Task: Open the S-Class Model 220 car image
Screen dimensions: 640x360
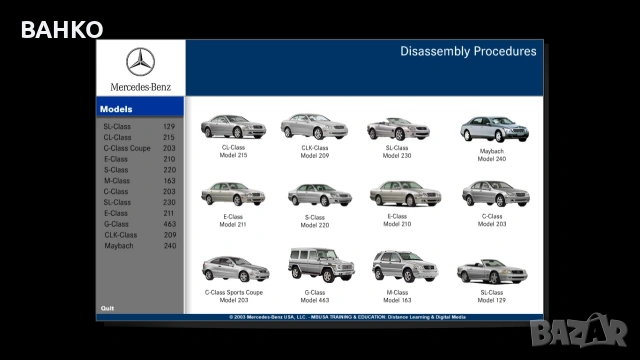Action: tap(320, 195)
